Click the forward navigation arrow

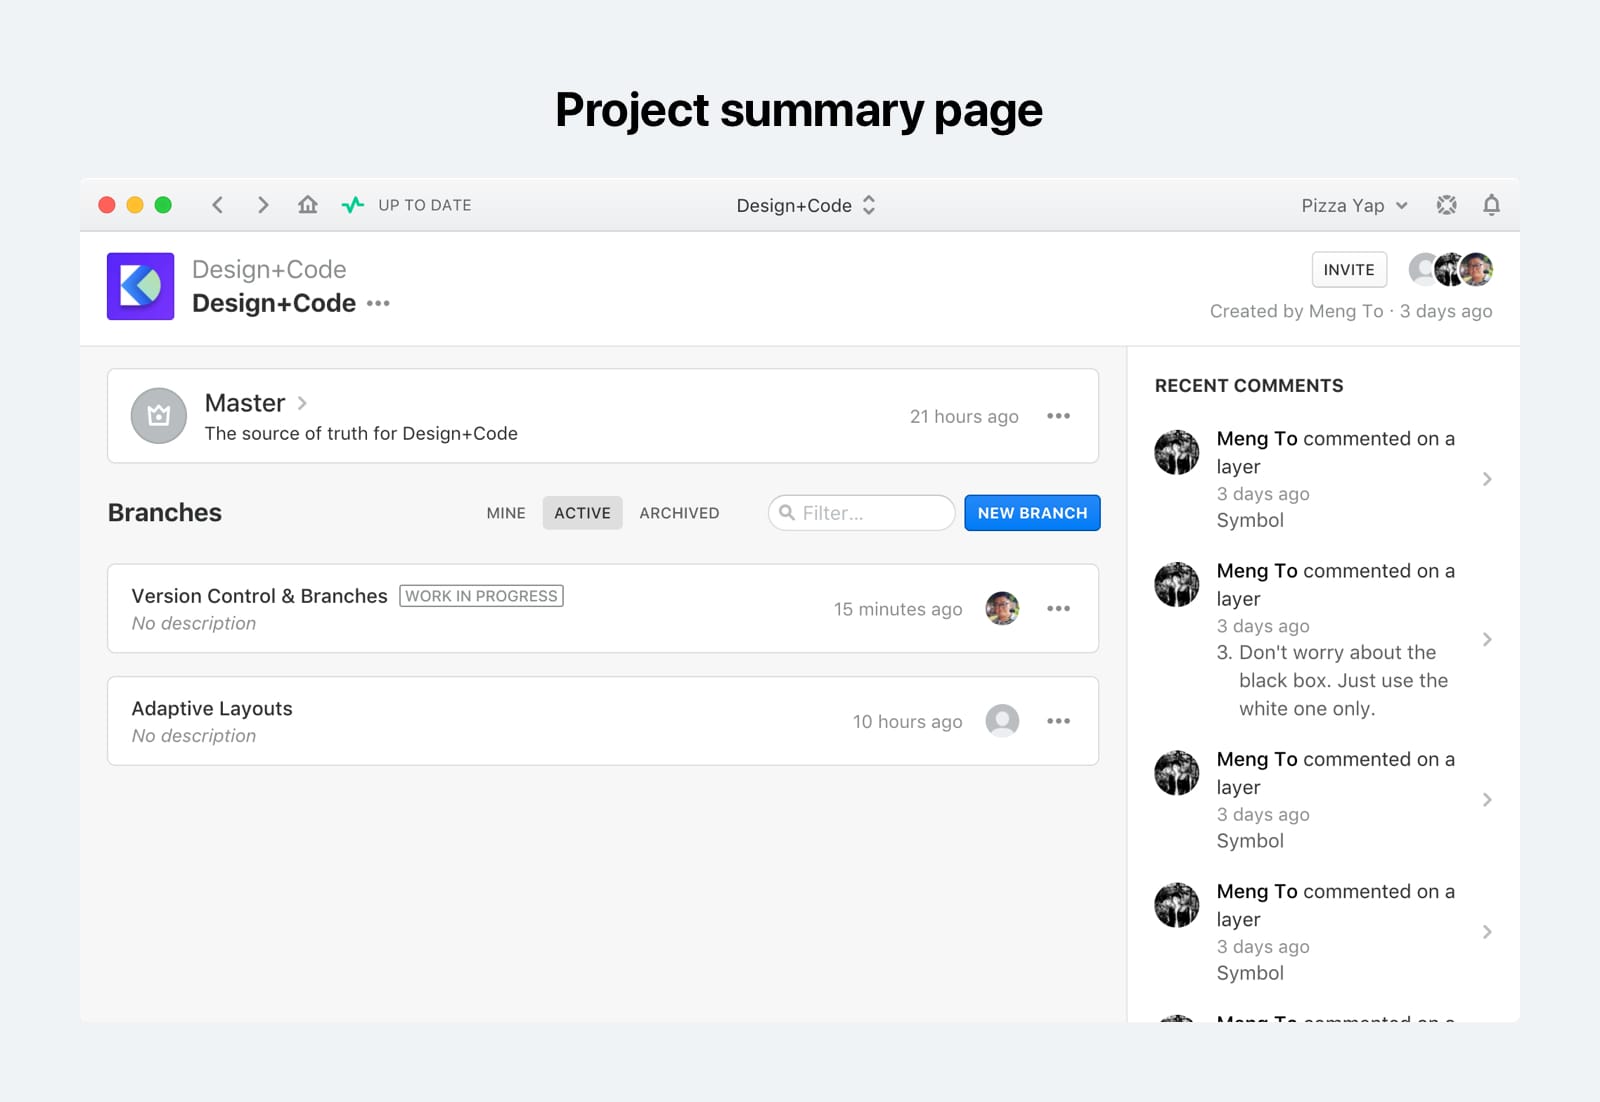click(x=263, y=204)
